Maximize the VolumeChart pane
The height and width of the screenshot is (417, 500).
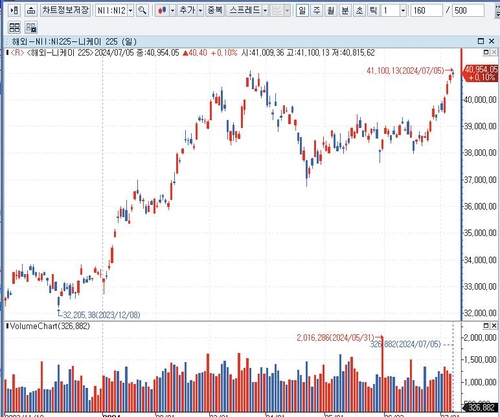pos(486,325)
